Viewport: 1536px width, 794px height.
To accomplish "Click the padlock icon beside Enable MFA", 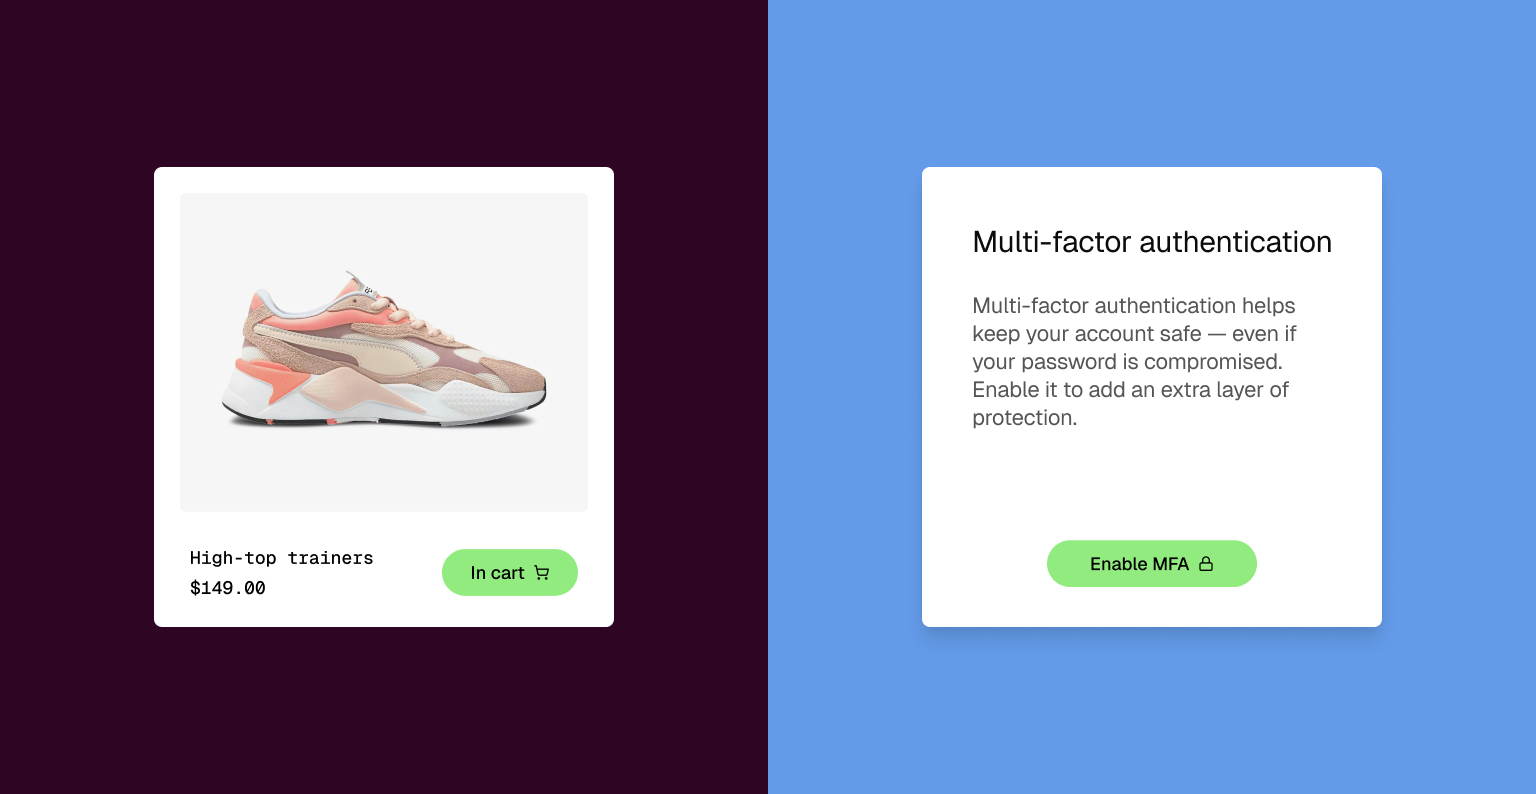I will 1206,564.
